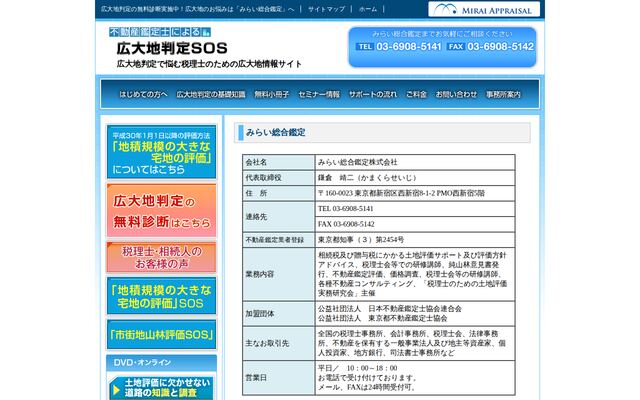Open ご料金 menu item
Viewport: 640px width, 400px height.
point(416,94)
